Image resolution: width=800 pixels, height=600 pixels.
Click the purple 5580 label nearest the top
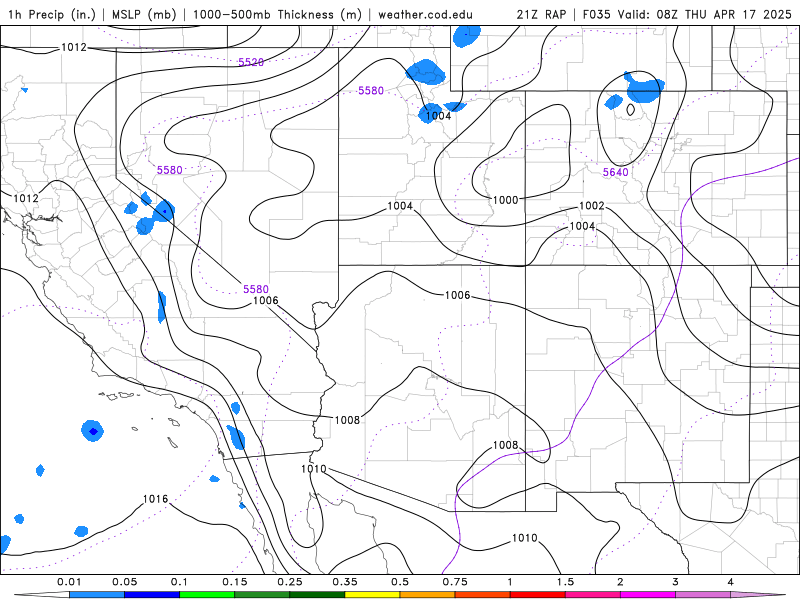tap(371, 91)
